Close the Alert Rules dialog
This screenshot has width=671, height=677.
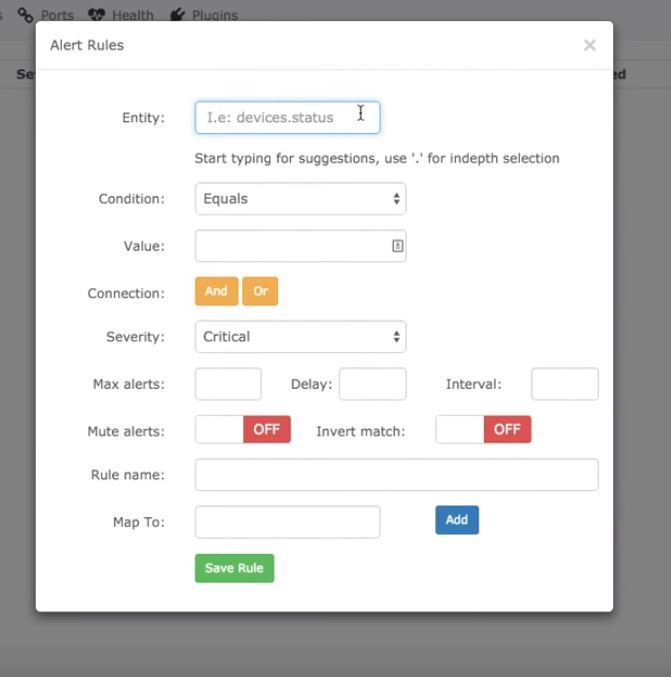click(589, 45)
